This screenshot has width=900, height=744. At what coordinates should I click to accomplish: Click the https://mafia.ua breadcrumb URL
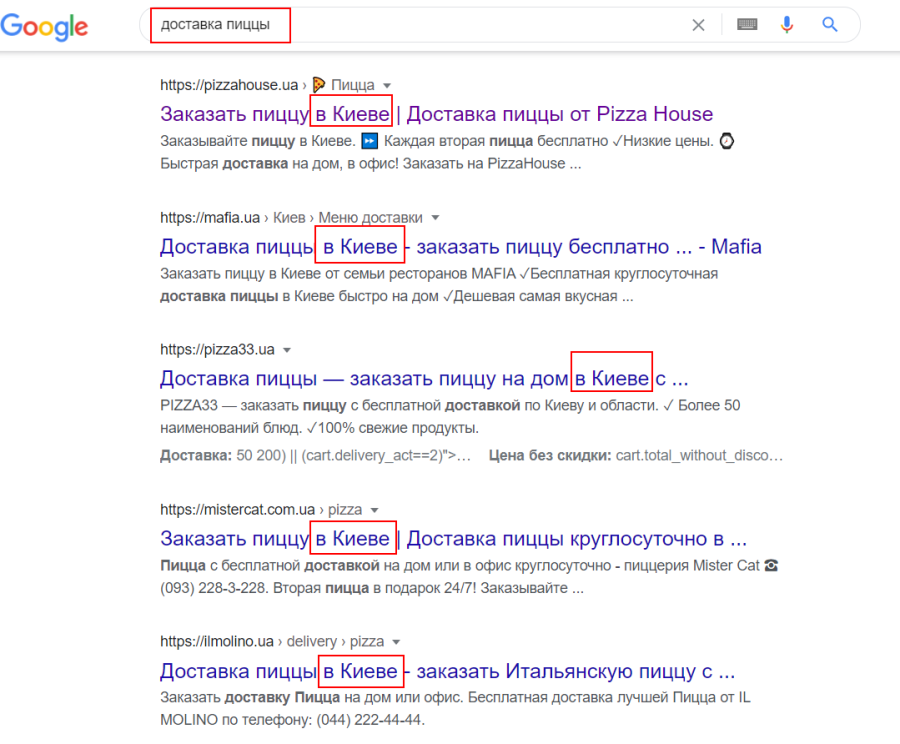(210, 218)
